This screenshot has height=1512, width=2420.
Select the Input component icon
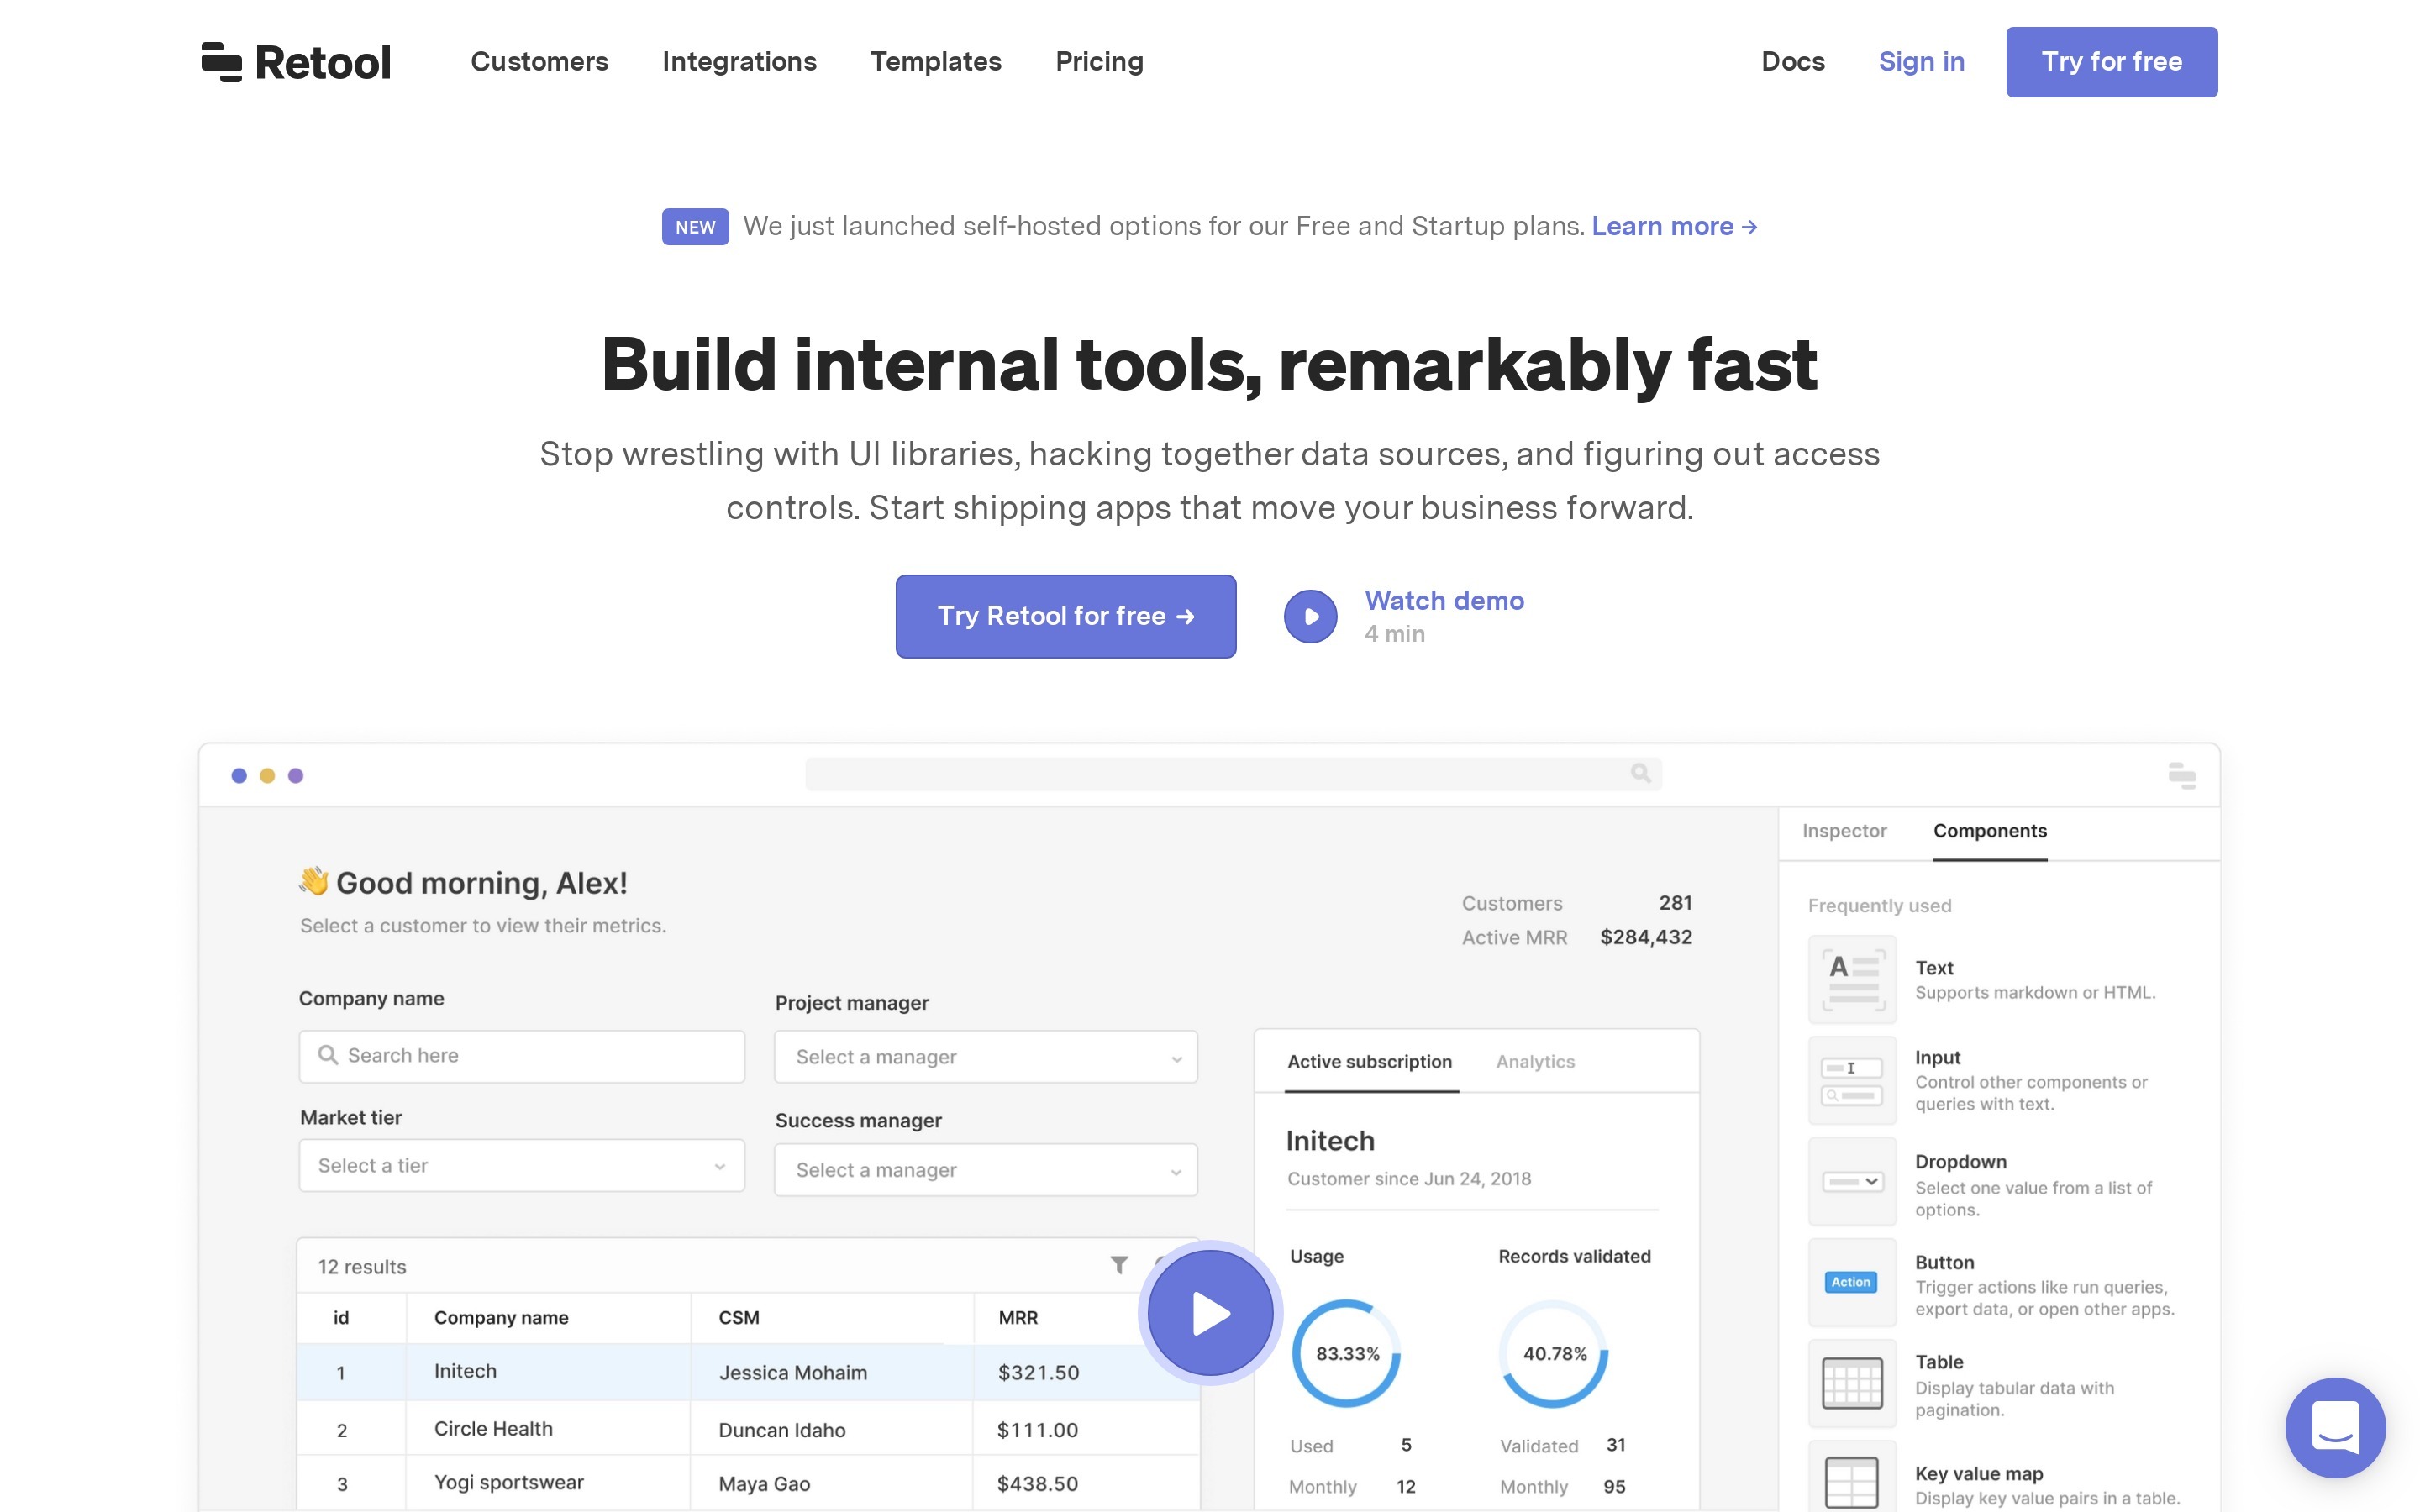click(1852, 1081)
